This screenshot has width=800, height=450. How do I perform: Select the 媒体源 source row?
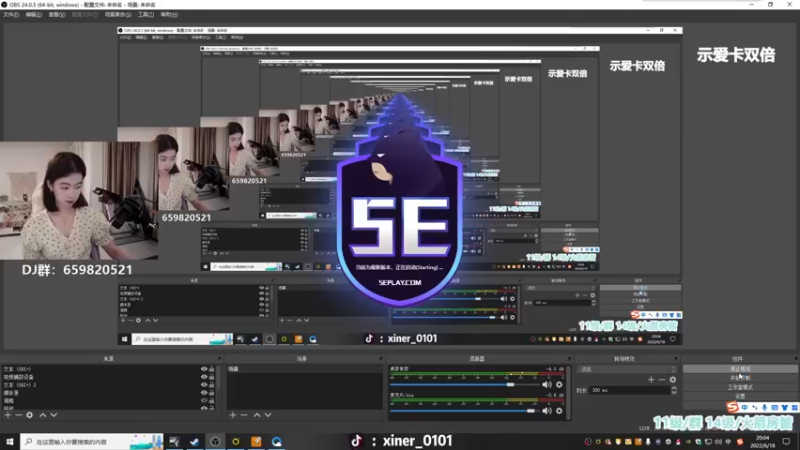[100, 393]
